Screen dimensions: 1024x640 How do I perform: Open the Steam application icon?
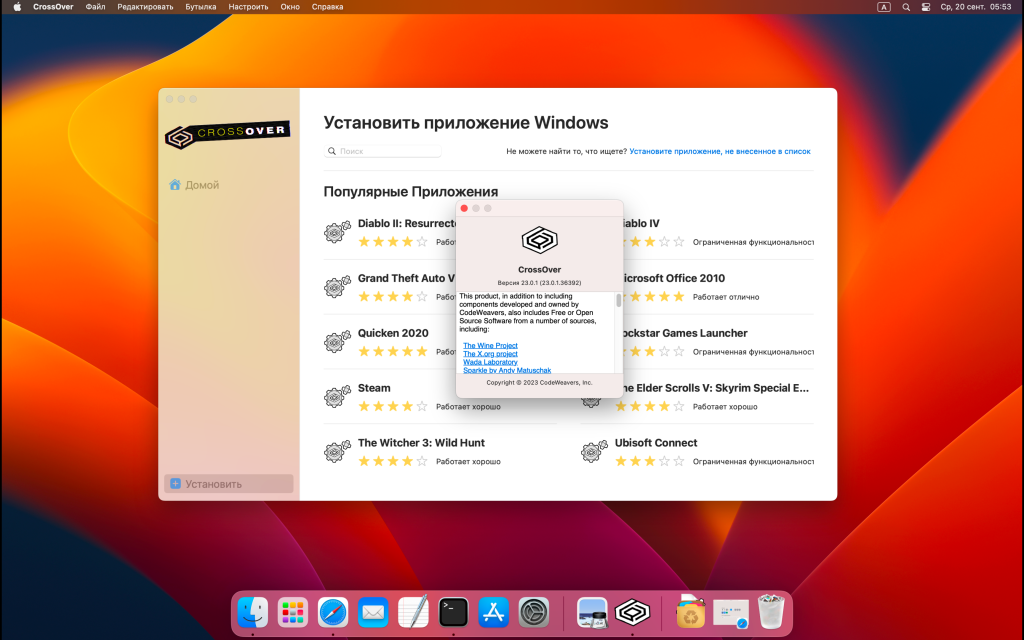[337, 396]
